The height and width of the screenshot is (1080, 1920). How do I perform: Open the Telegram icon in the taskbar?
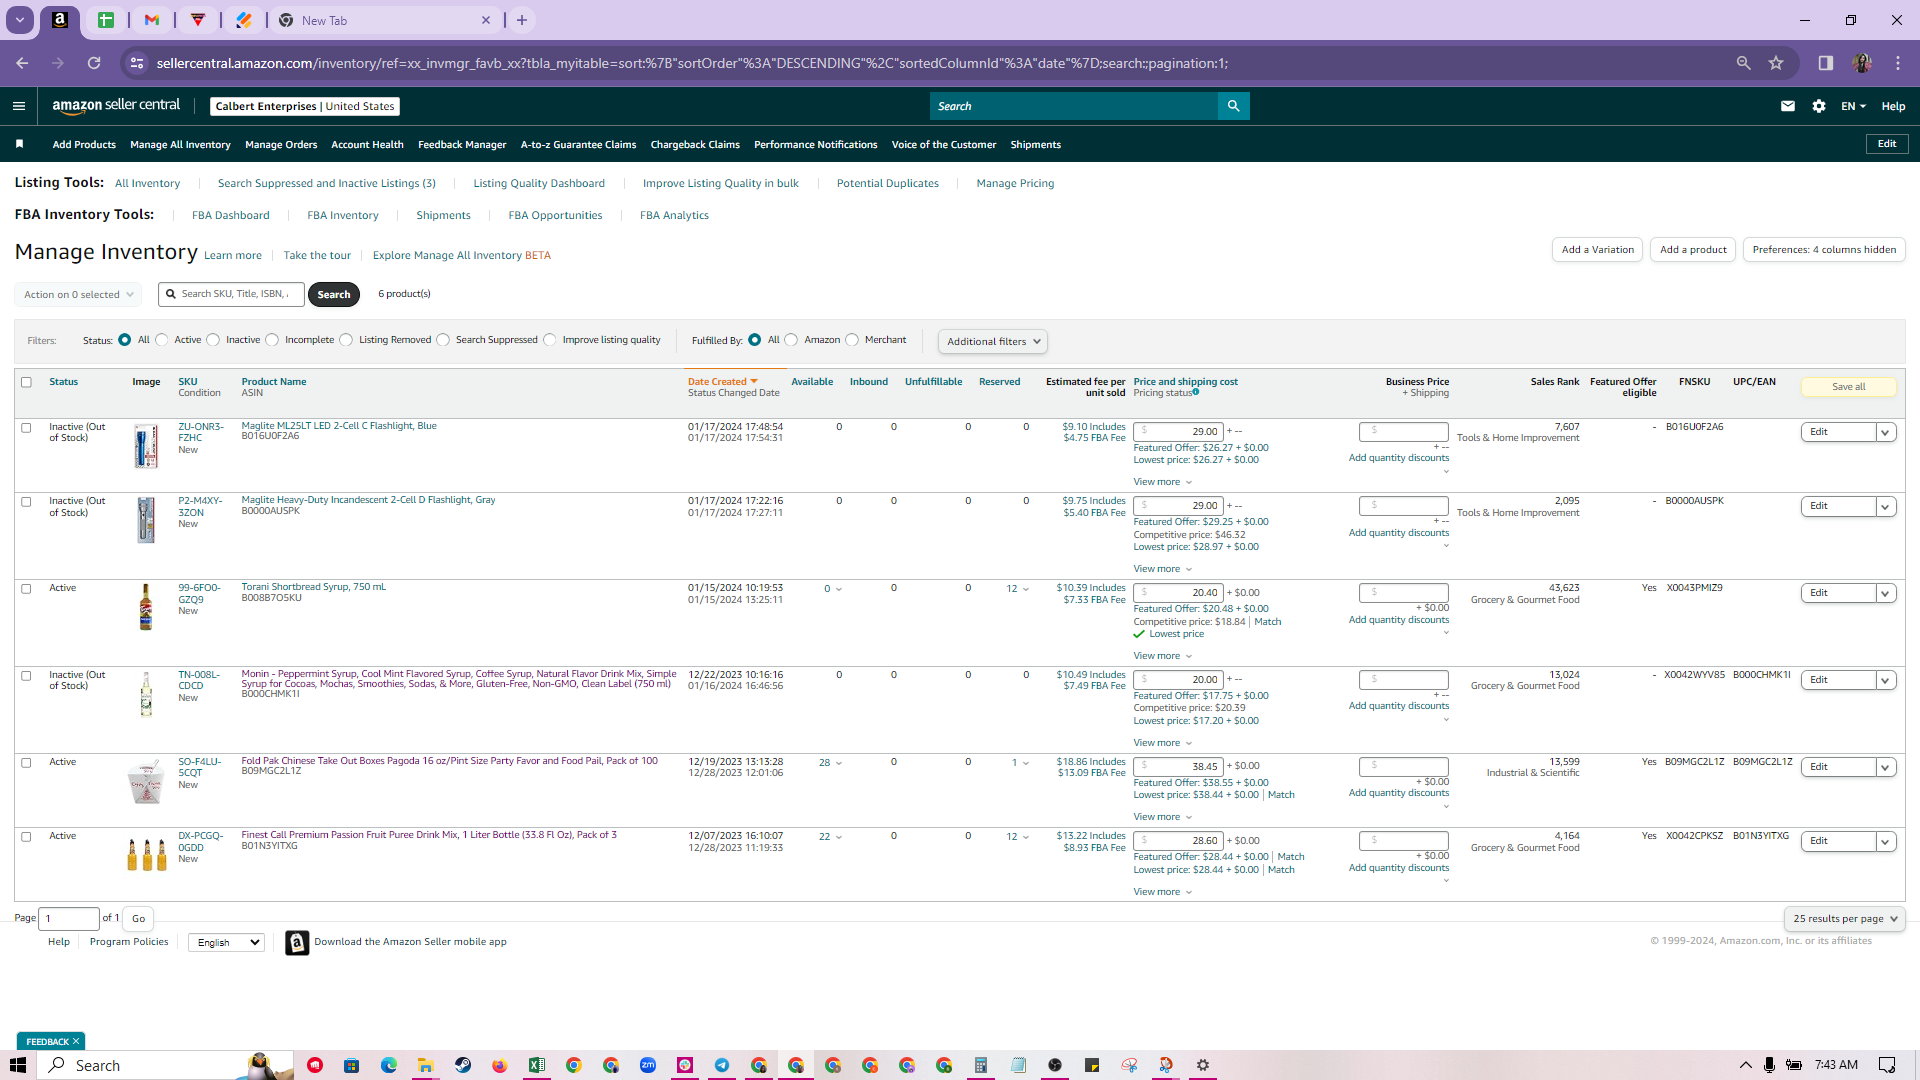click(x=722, y=1065)
